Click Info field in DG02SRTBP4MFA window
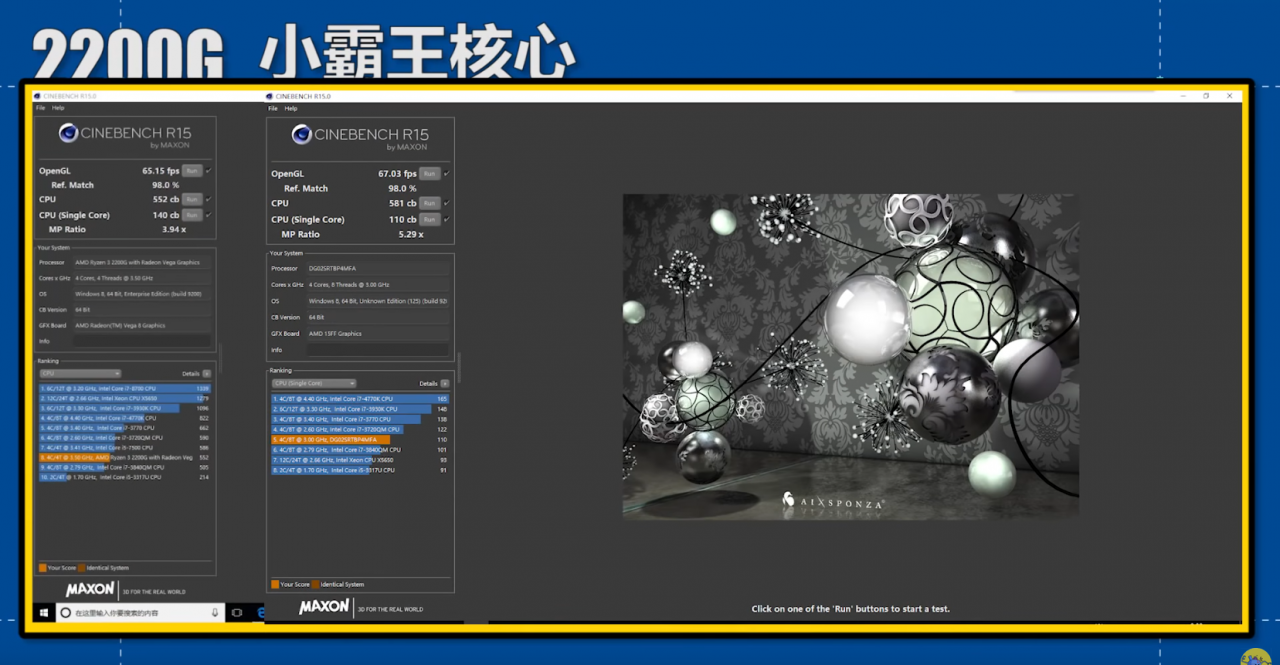 click(x=378, y=350)
